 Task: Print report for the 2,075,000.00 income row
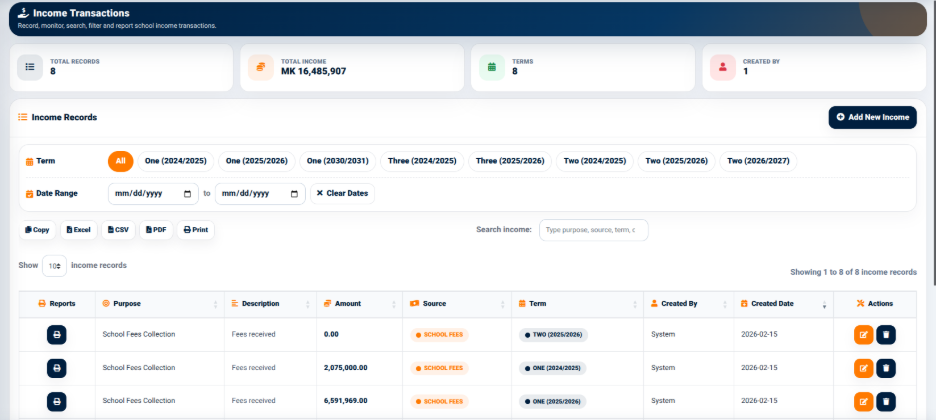point(57,368)
